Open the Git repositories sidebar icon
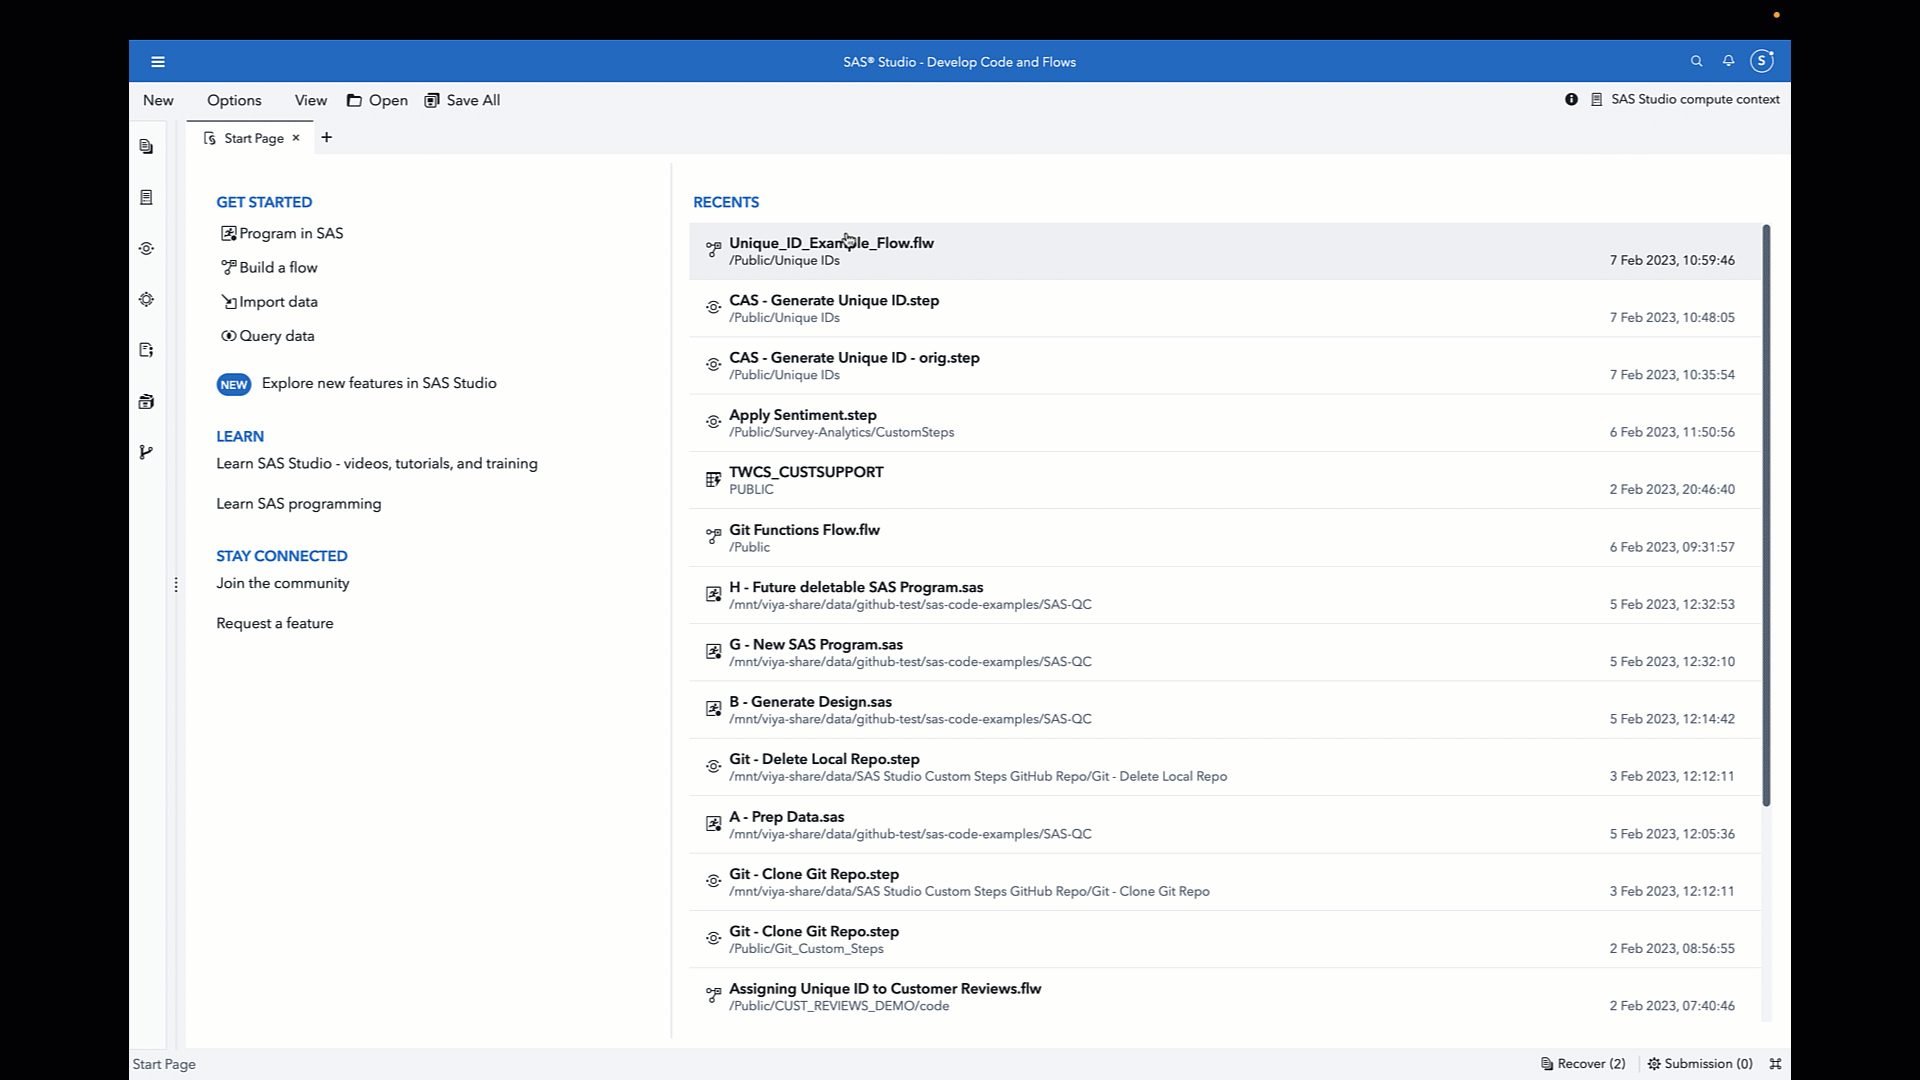This screenshot has height=1080, width=1920. (x=147, y=453)
